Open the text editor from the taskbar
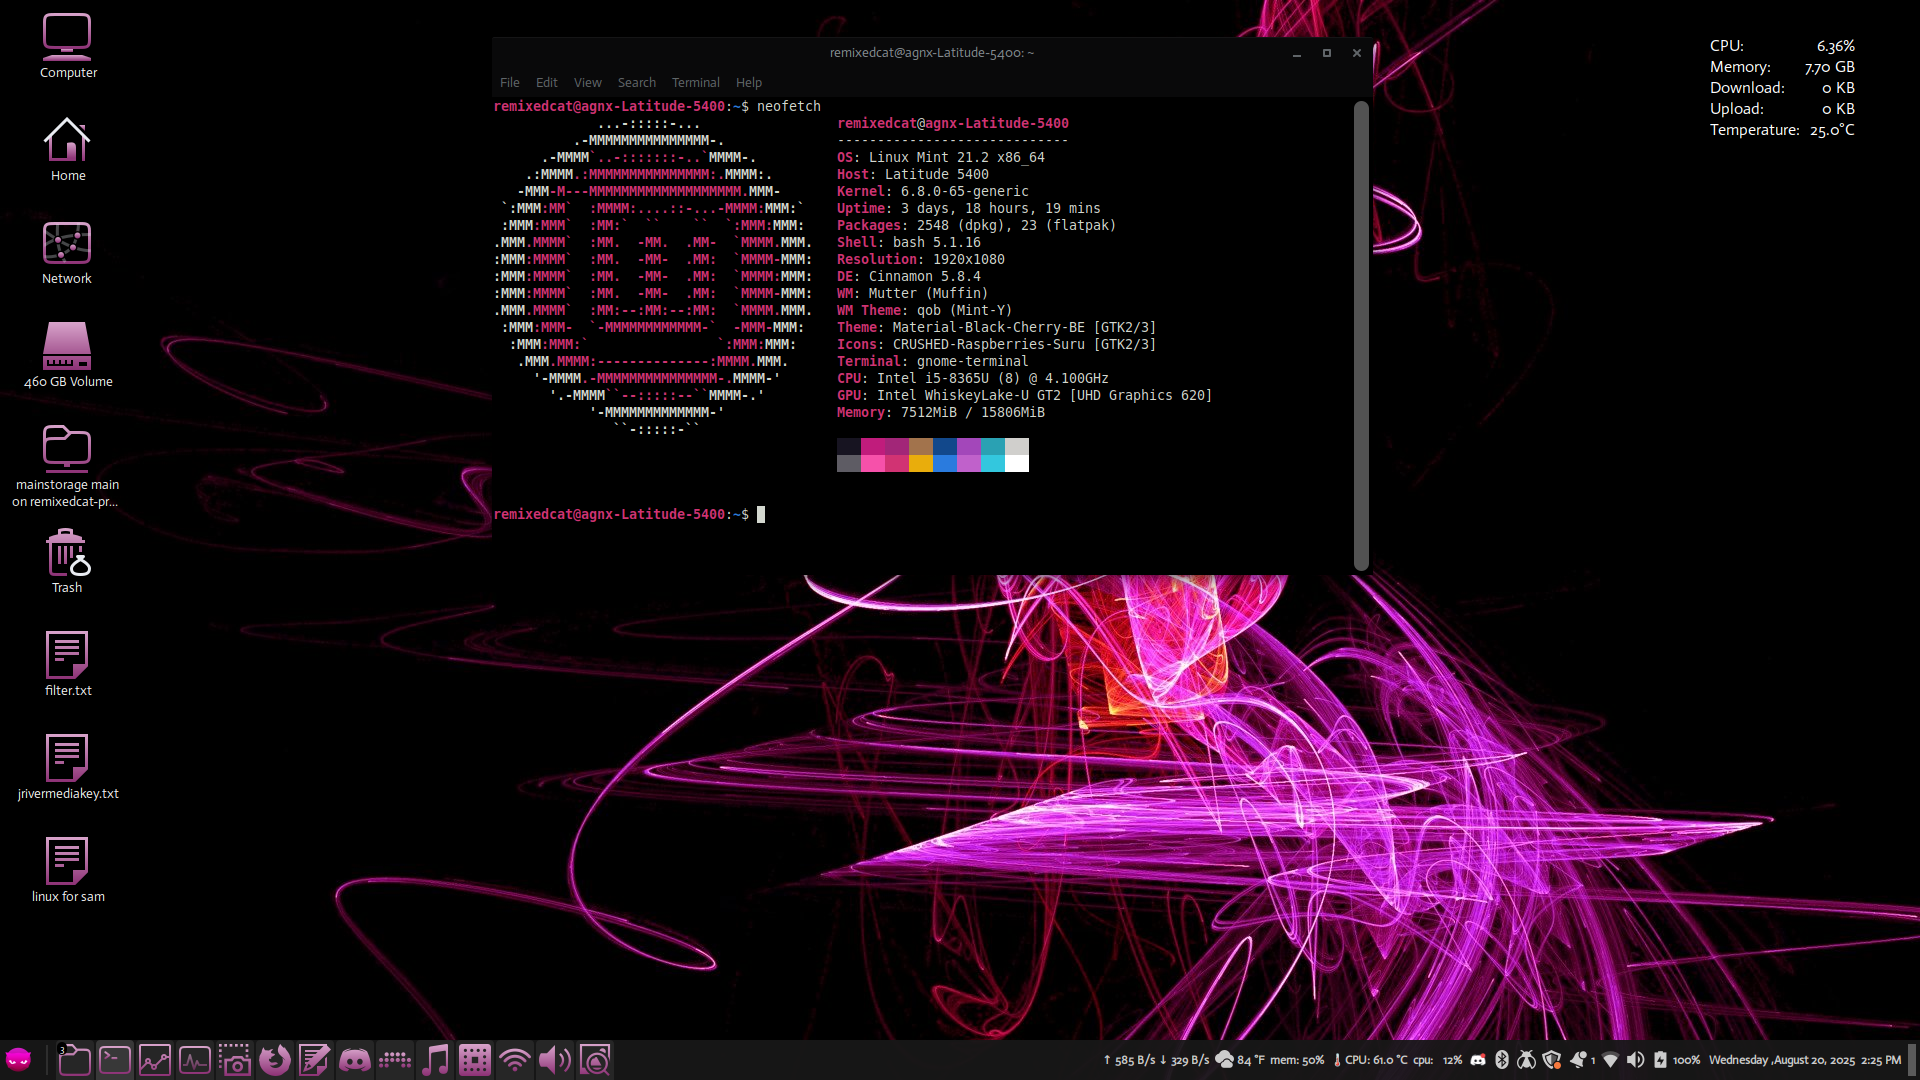1920x1080 pixels. click(314, 1059)
